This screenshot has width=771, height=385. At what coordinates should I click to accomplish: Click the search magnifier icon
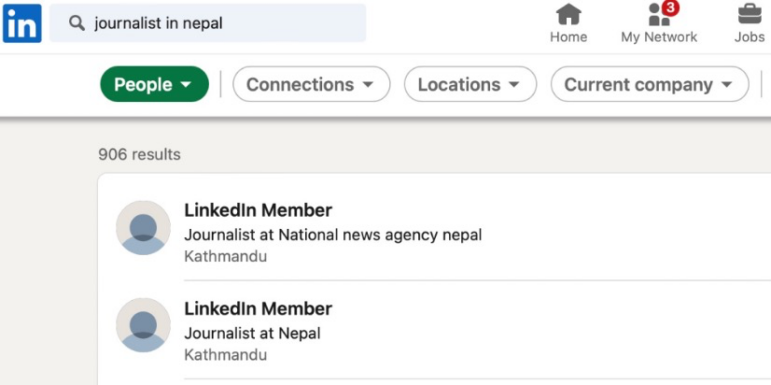77,23
